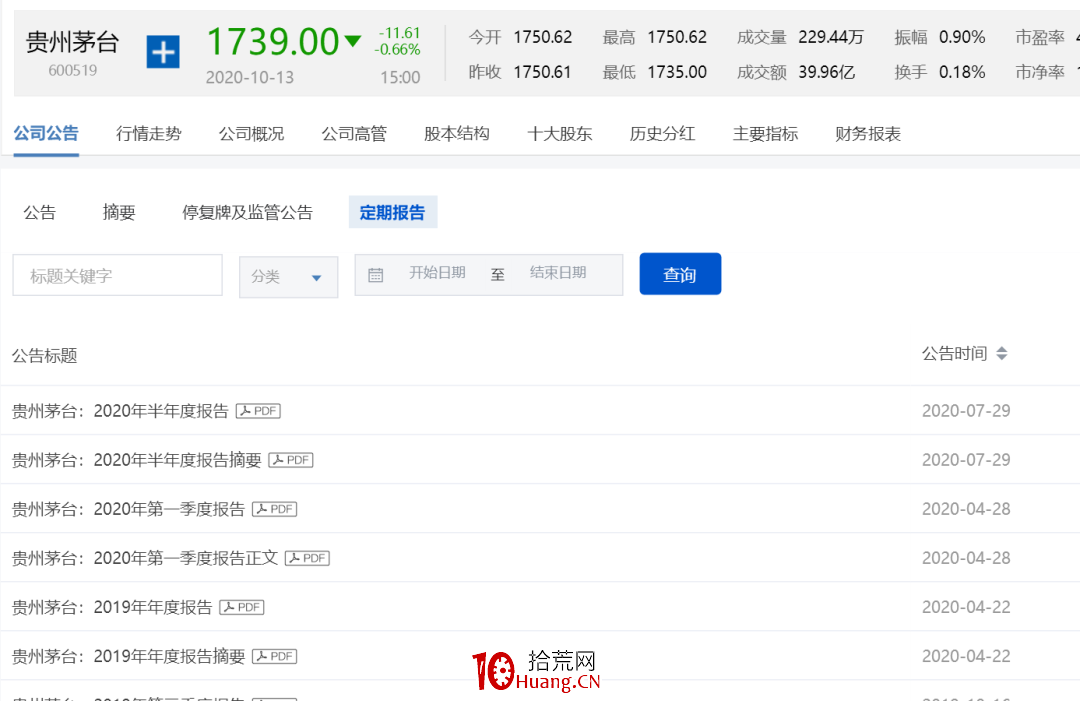Open the 公司概况 tab
Image resolution: width=1080 pixels, height=701 pixels.
point(251,134)
